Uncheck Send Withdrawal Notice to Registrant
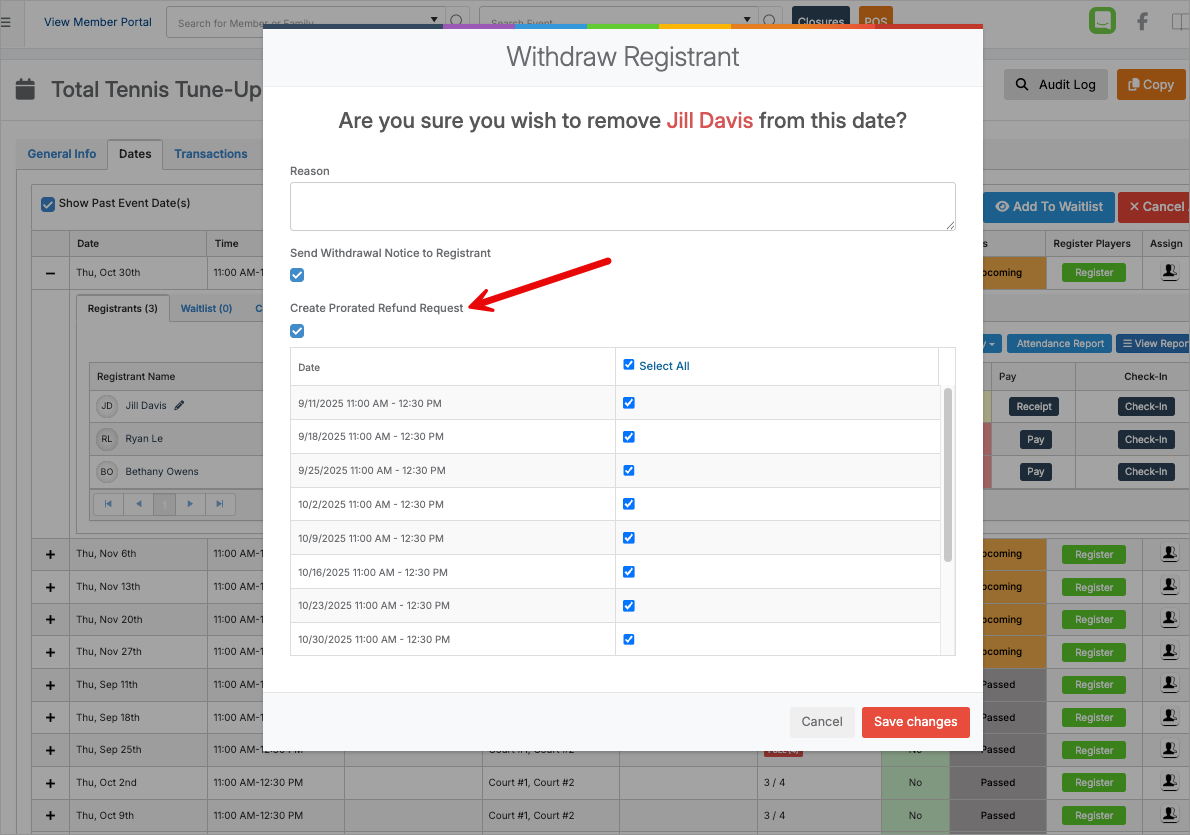 (x=297, y=275)
